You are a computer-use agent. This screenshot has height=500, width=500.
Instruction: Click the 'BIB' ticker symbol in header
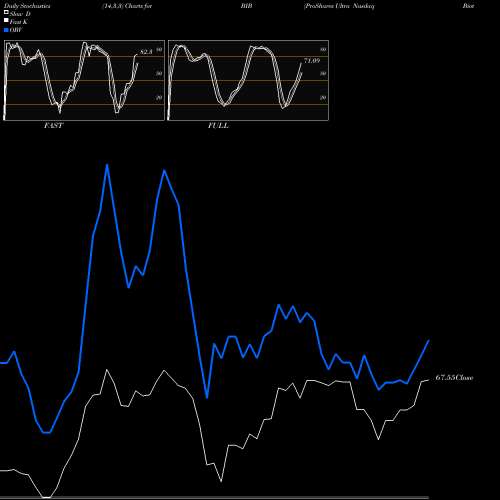(246, 6)
